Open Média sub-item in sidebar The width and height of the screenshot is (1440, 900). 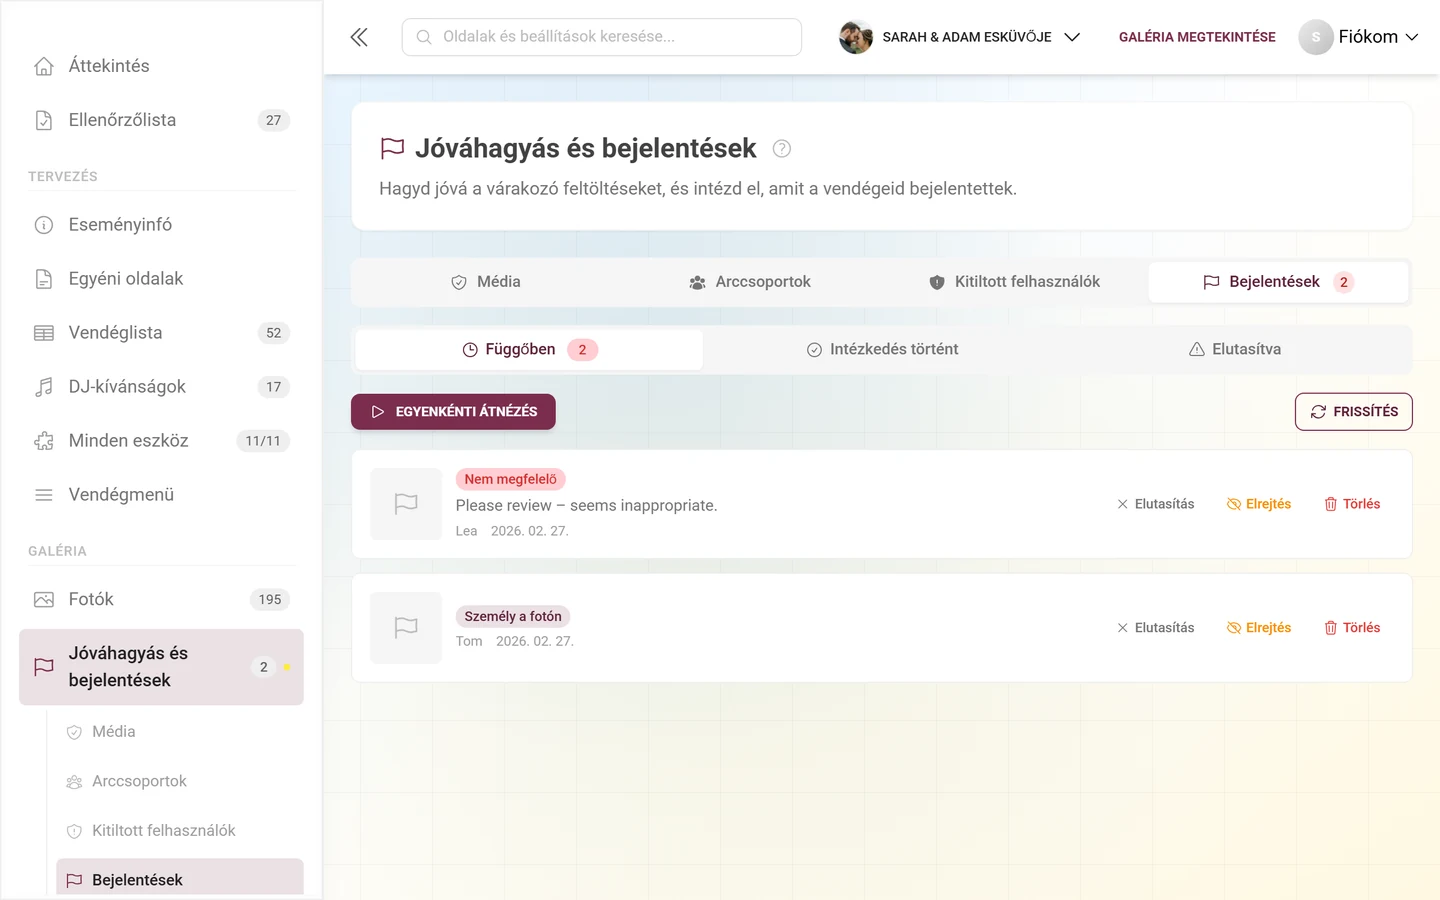[180, 732]
